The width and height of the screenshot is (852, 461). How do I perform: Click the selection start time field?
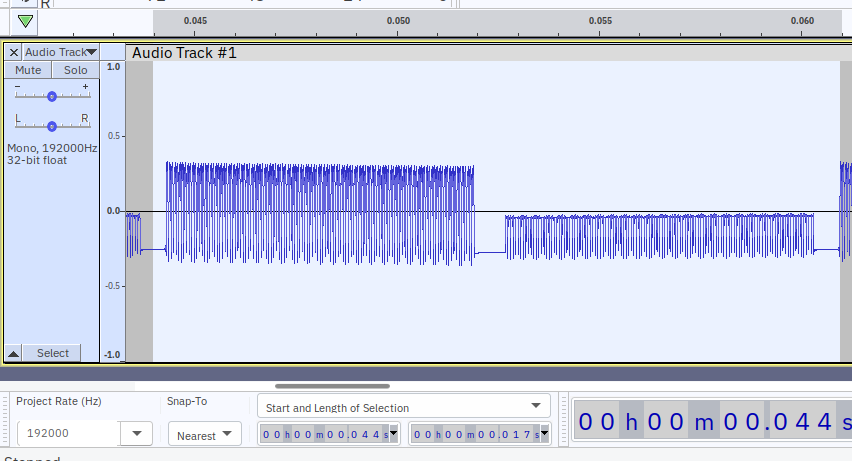coord(322,434)
